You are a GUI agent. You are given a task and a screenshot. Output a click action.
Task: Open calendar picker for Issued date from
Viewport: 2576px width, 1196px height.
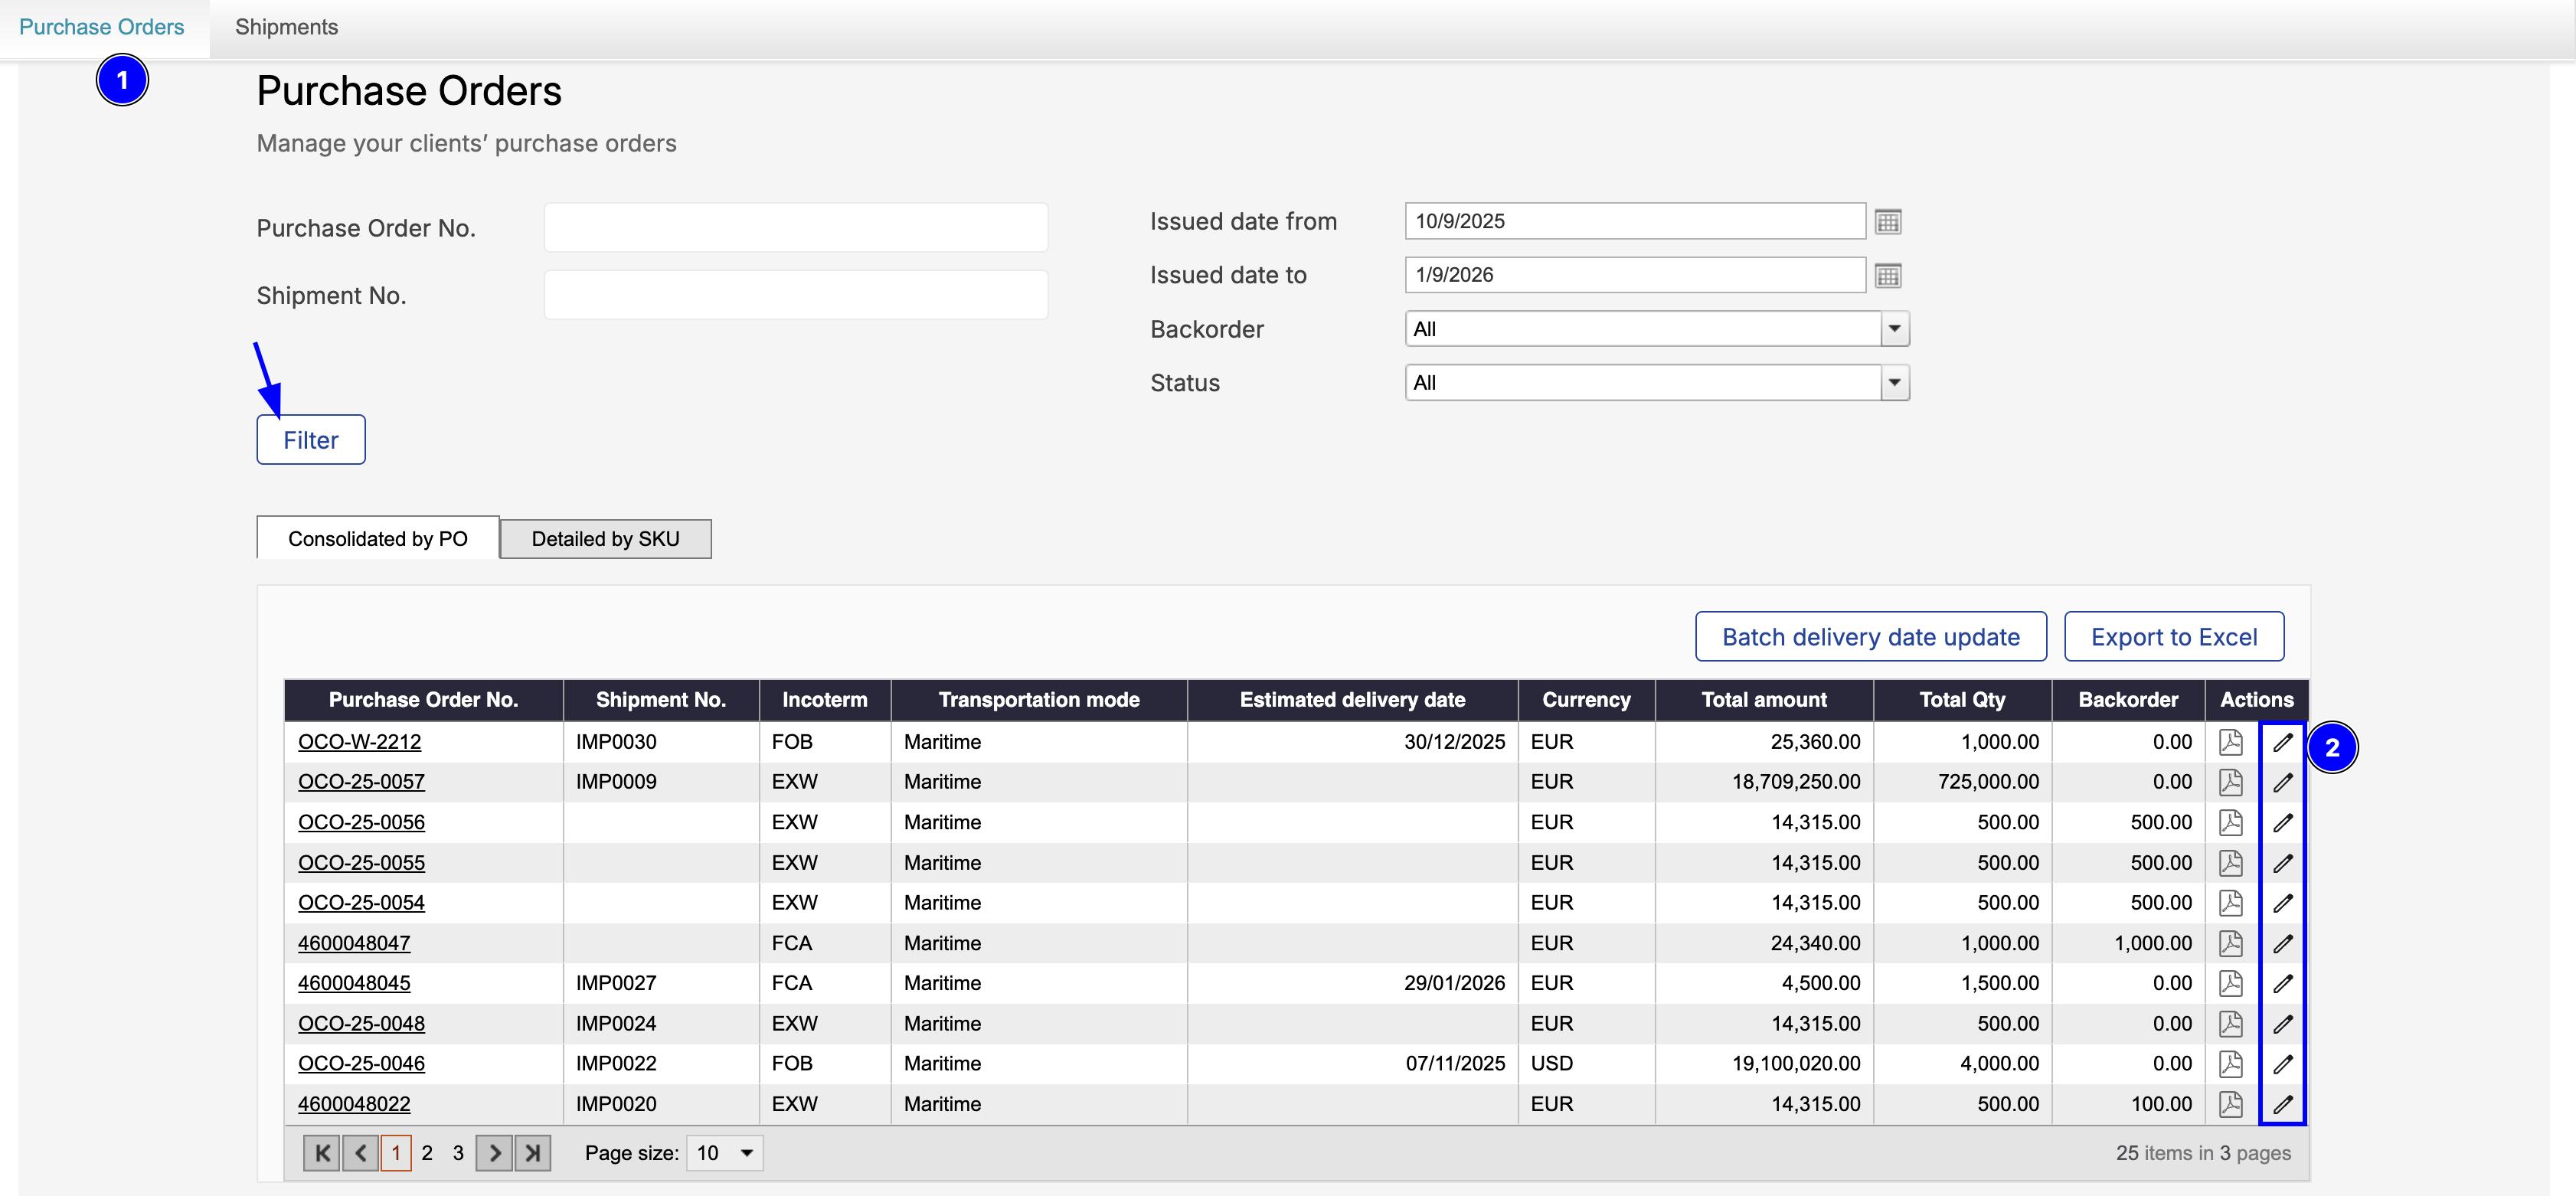tap(1887, 222)
